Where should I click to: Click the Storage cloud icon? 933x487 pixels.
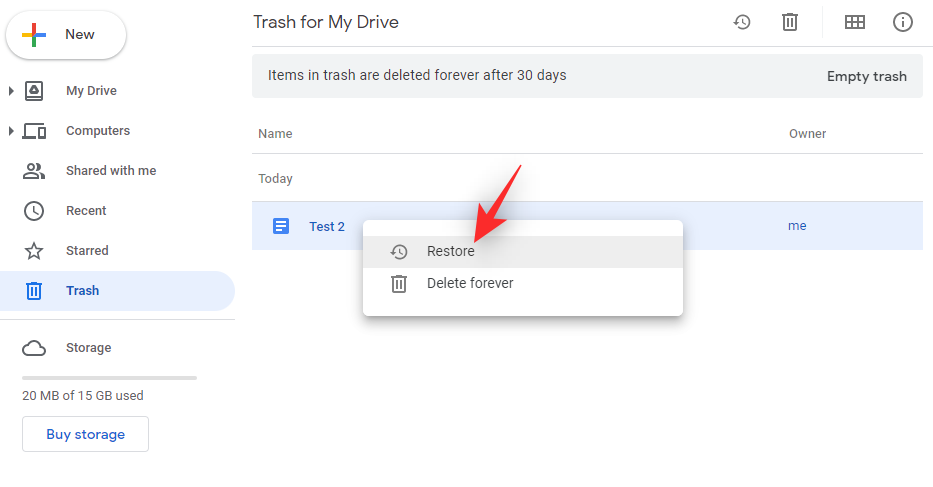point(34,348)
